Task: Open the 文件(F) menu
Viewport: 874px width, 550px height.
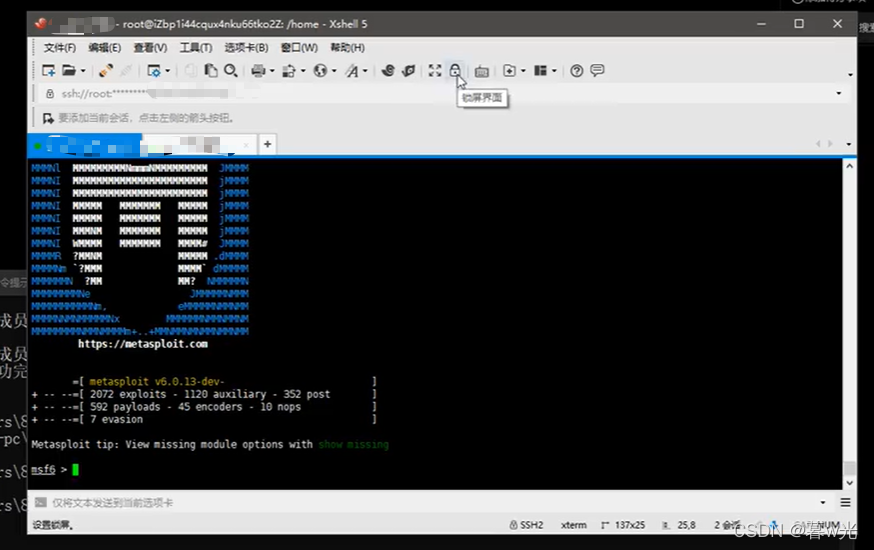Action: coord(59,47)
